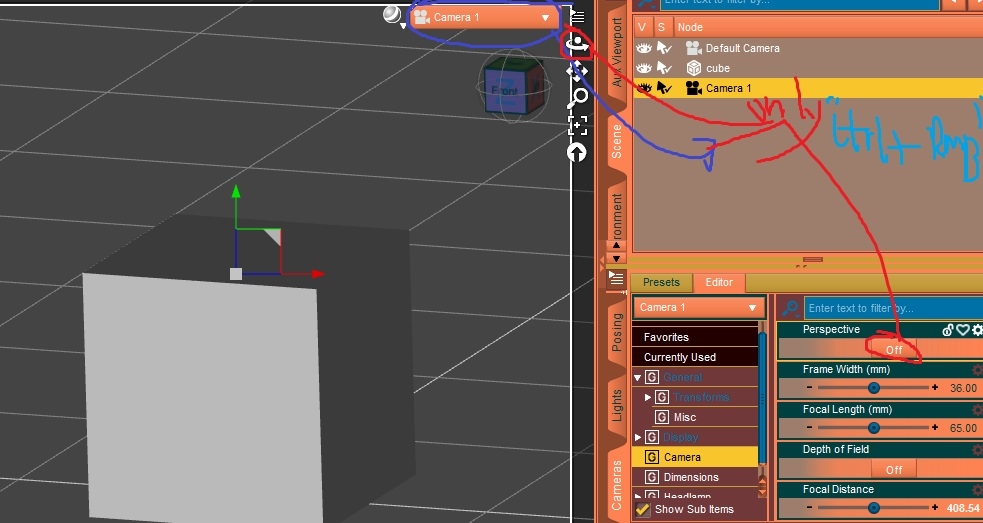
Task: Click the Focal Length value 65.00
Action: [x=963, y=428]
